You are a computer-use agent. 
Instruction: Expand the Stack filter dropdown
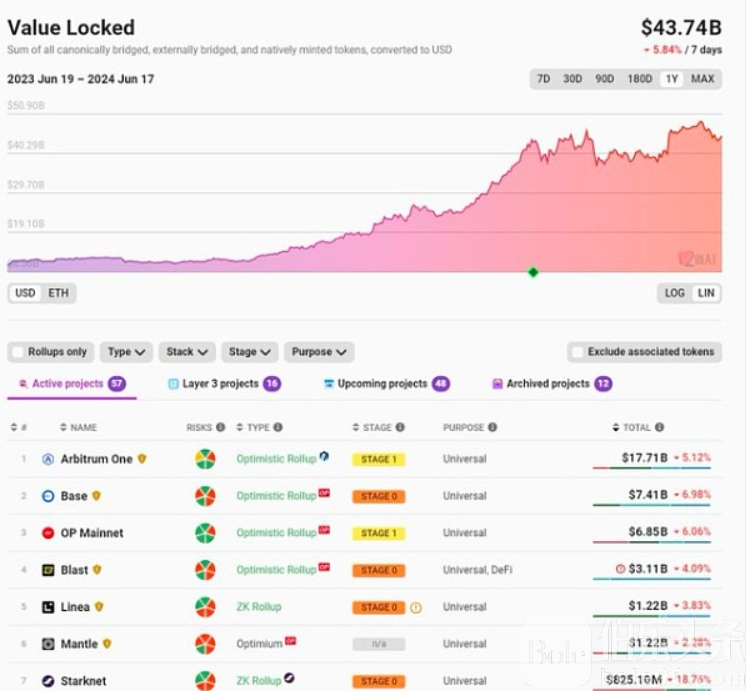click(x=187, y=352)
